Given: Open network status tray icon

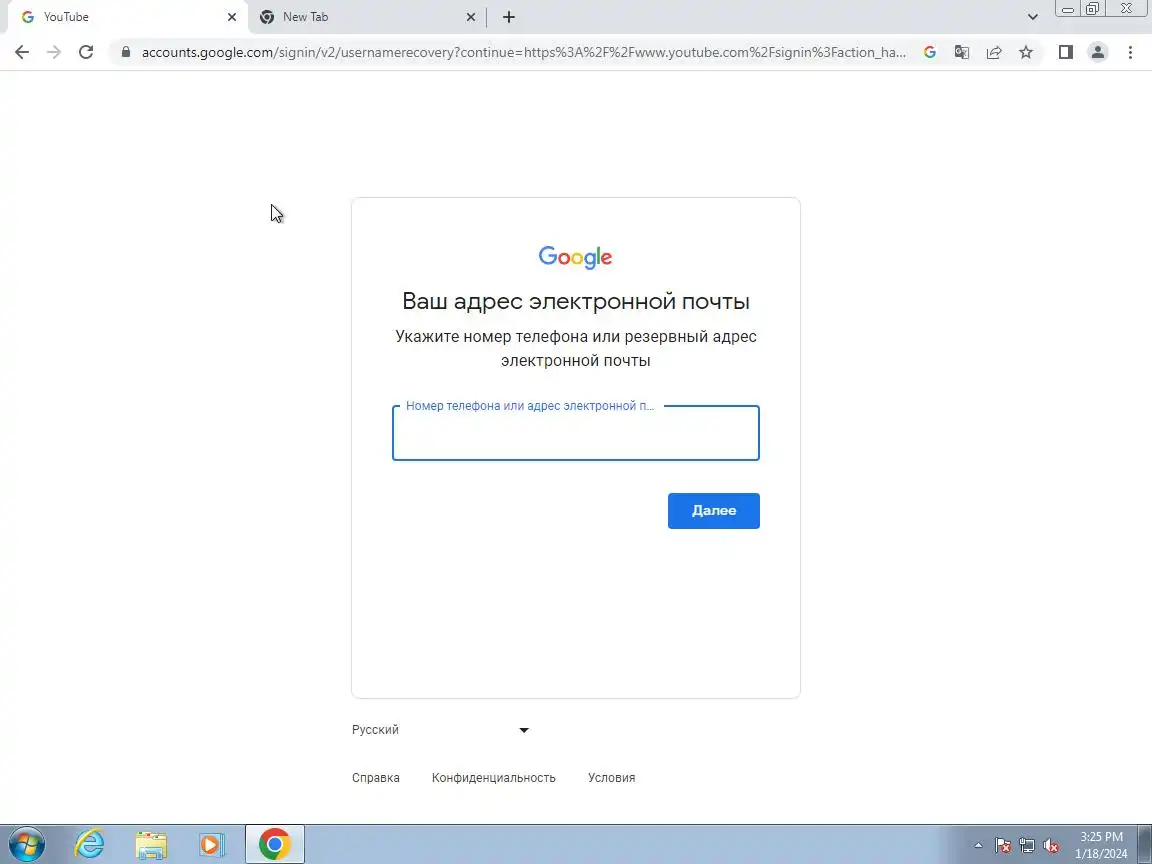Looking at the screenshot, I should point(1027,846).
